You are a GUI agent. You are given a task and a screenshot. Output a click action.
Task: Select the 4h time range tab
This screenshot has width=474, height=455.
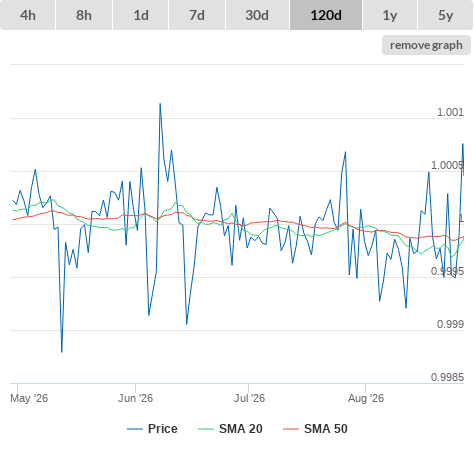[28, 15]
